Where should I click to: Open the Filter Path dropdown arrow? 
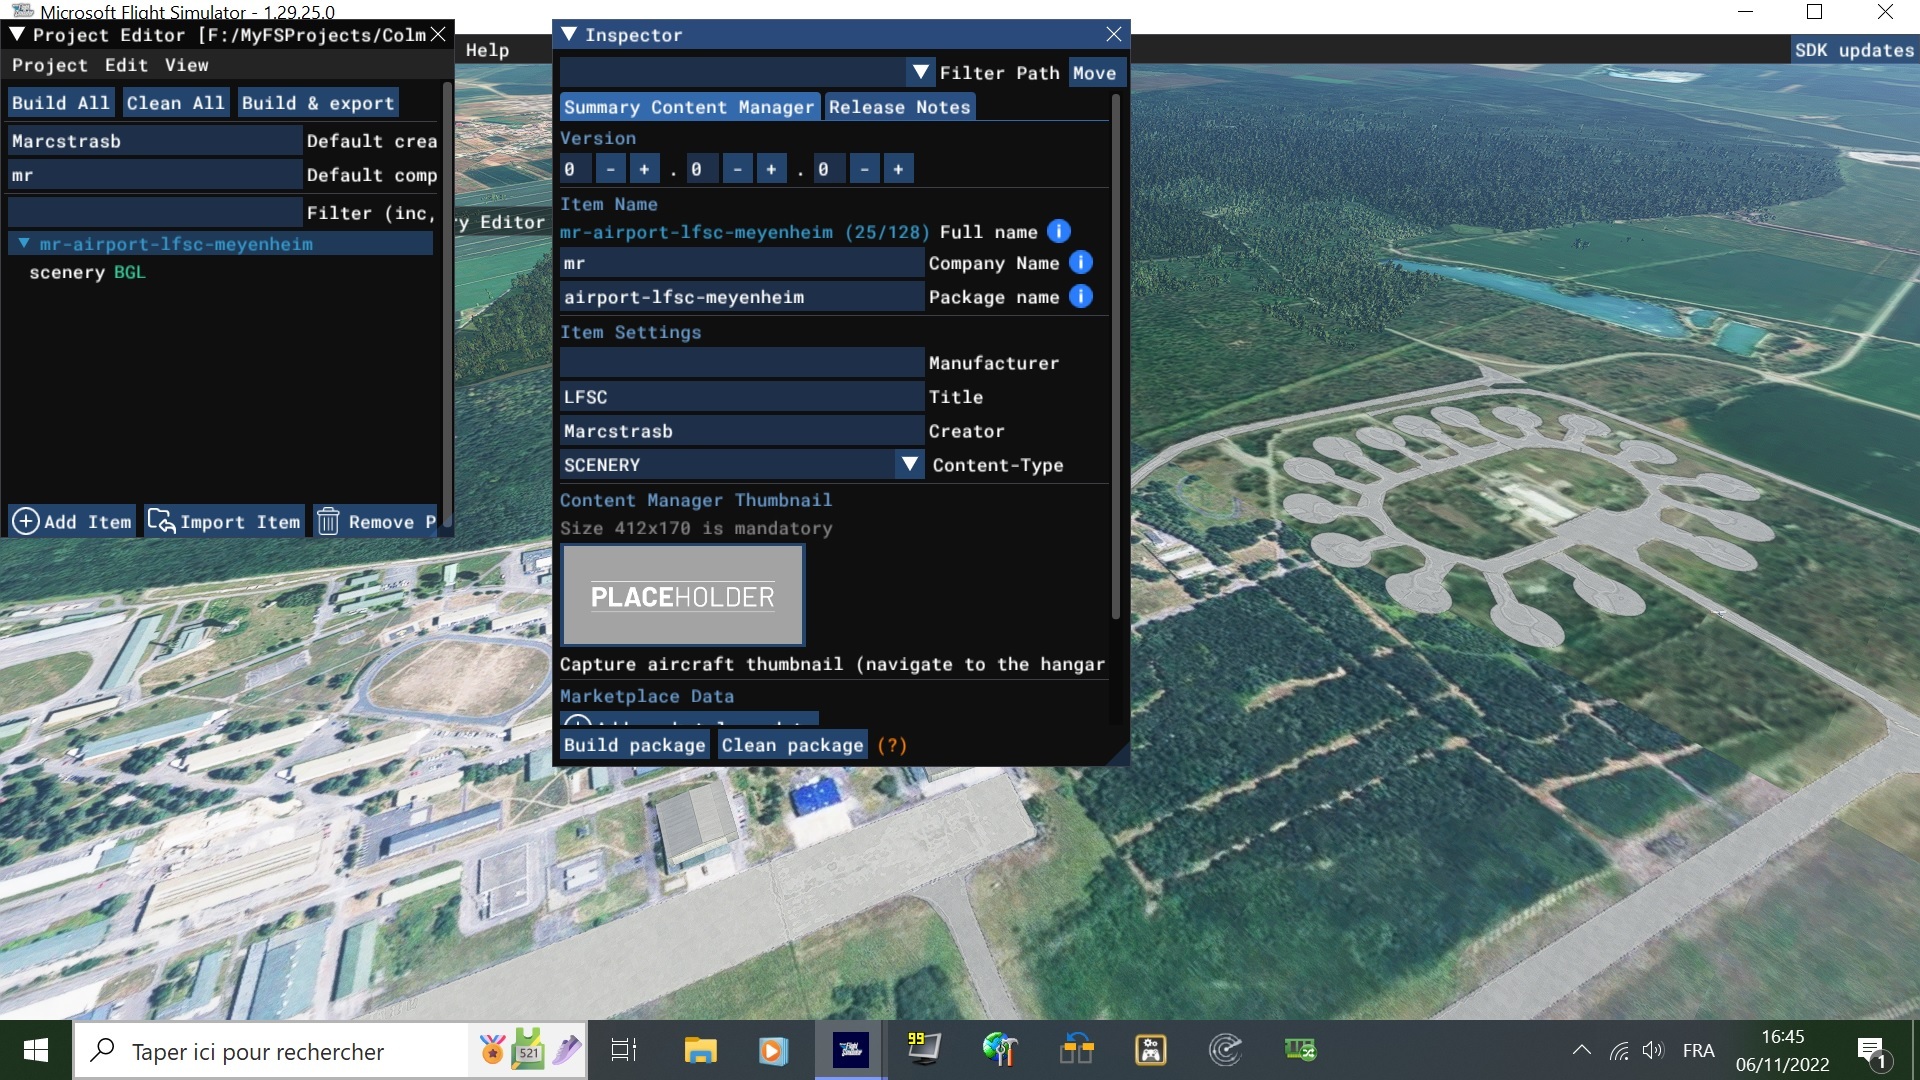click(920, 73)
